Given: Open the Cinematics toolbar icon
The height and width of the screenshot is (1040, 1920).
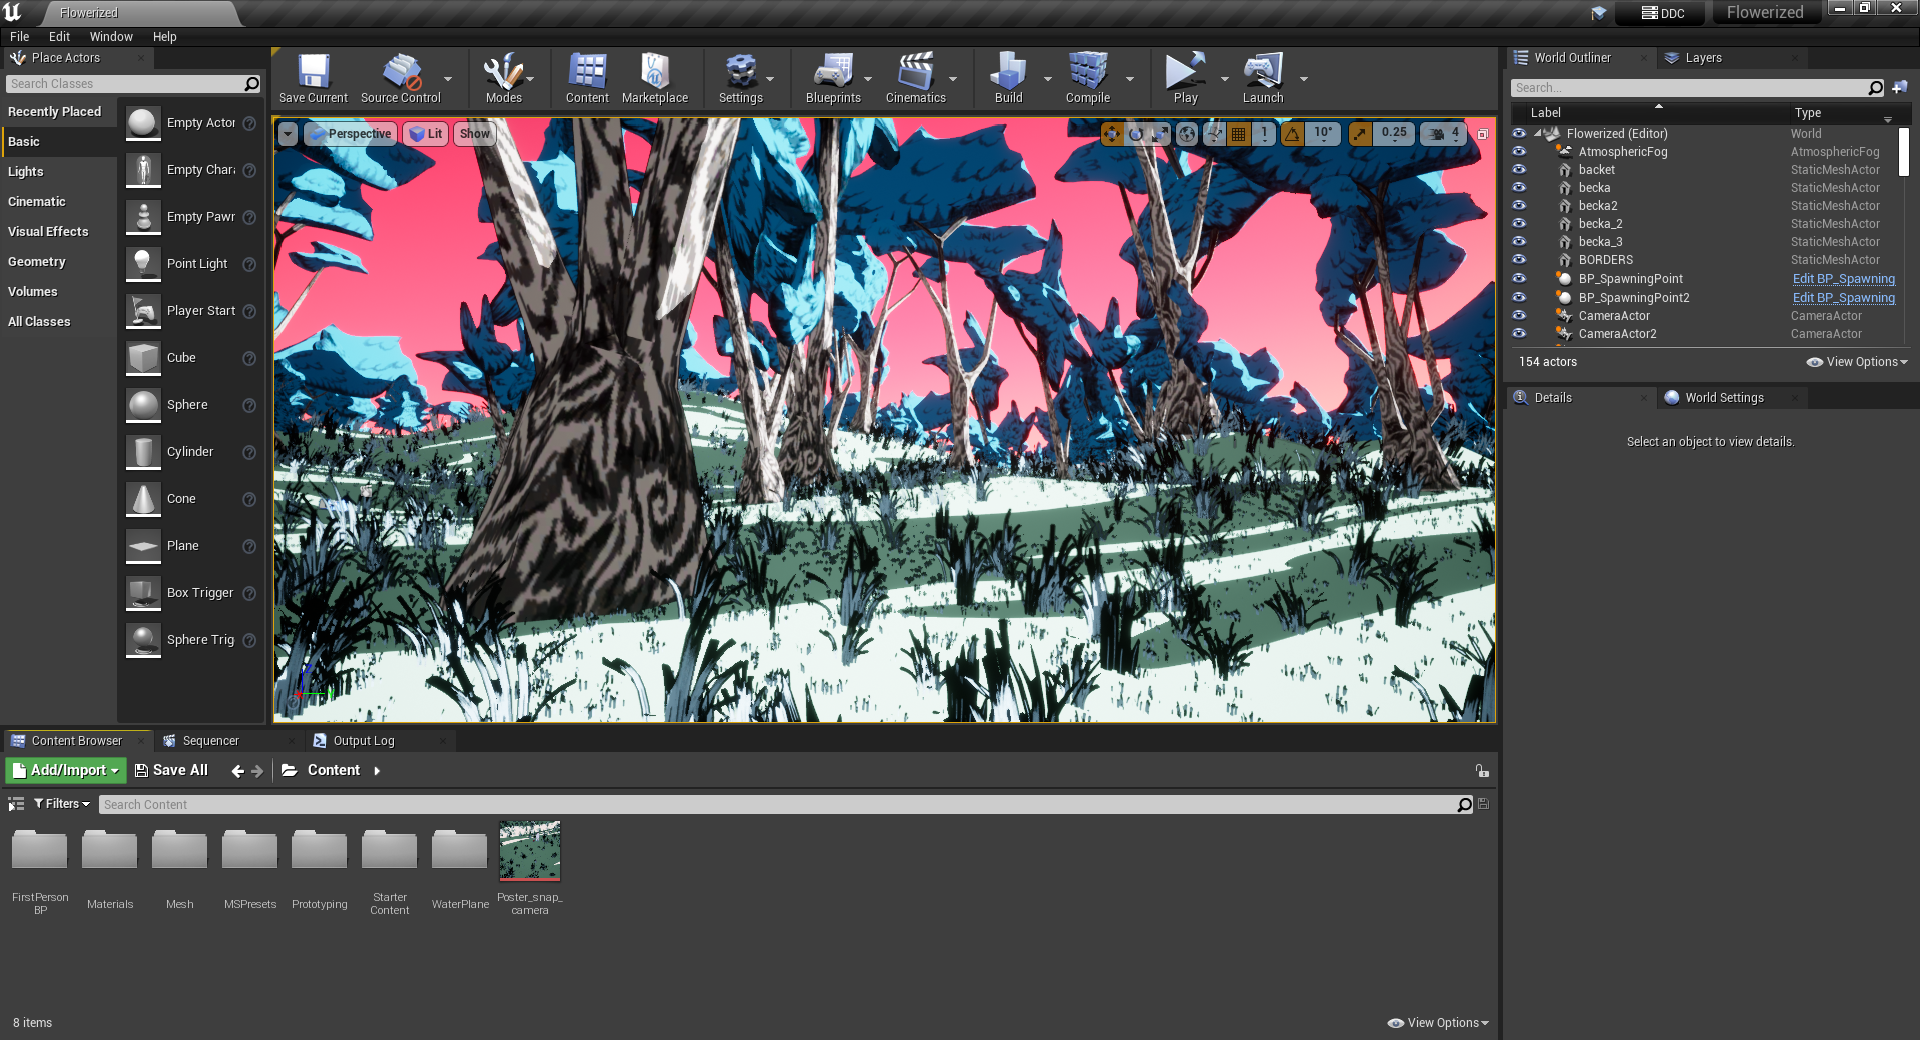Looking at the screenshot, I should (x=915, y=78).
